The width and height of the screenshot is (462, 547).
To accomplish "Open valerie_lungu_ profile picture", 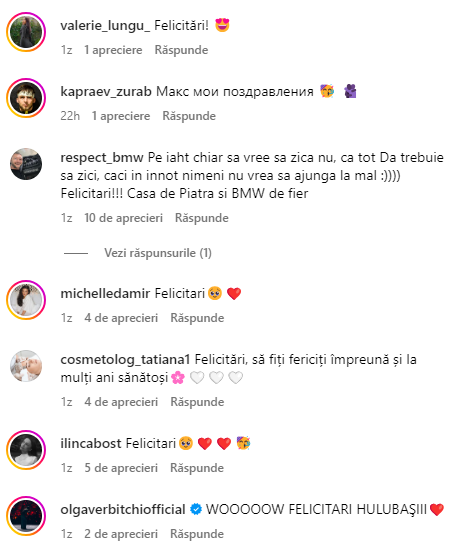I will pyautogui.click(x=26, y=32).
